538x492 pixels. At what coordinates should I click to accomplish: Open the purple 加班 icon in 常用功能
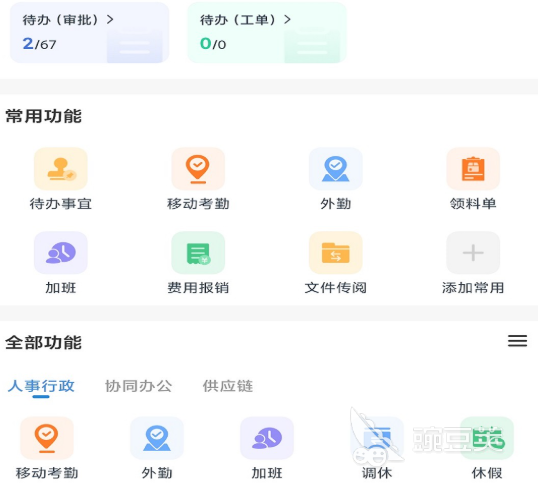[x=61, y=253]
